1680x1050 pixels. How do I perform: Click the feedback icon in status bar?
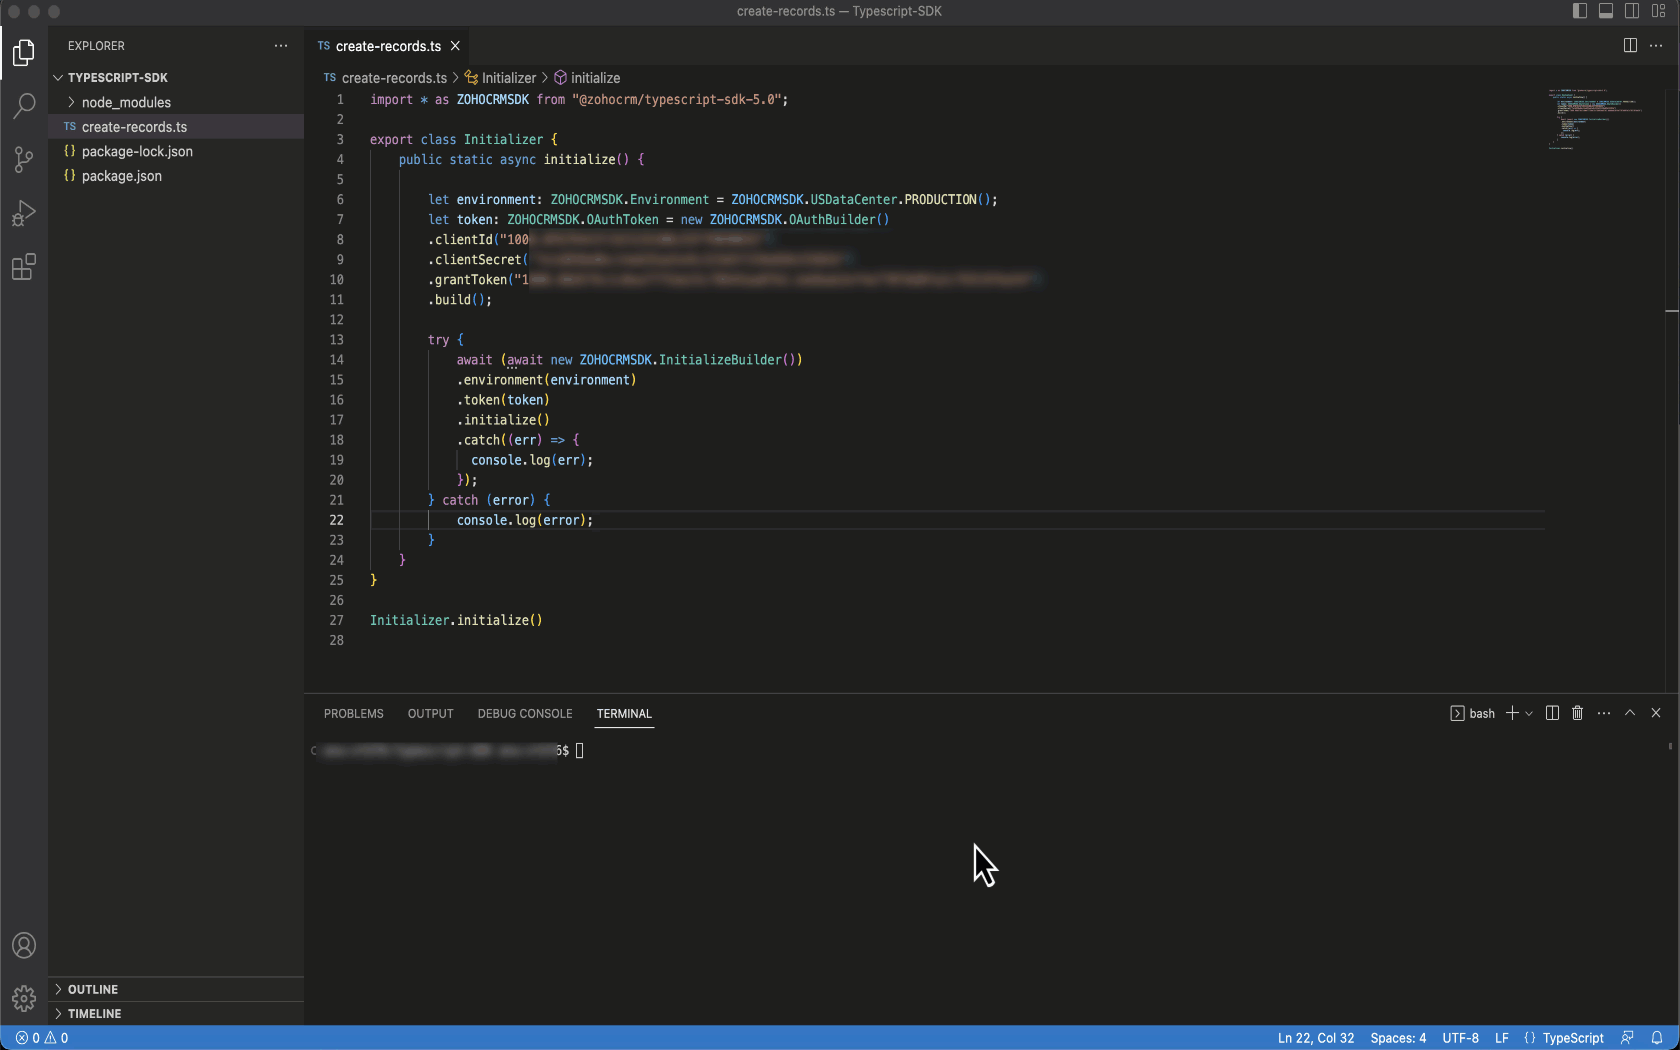[x=1628, y=1038]
